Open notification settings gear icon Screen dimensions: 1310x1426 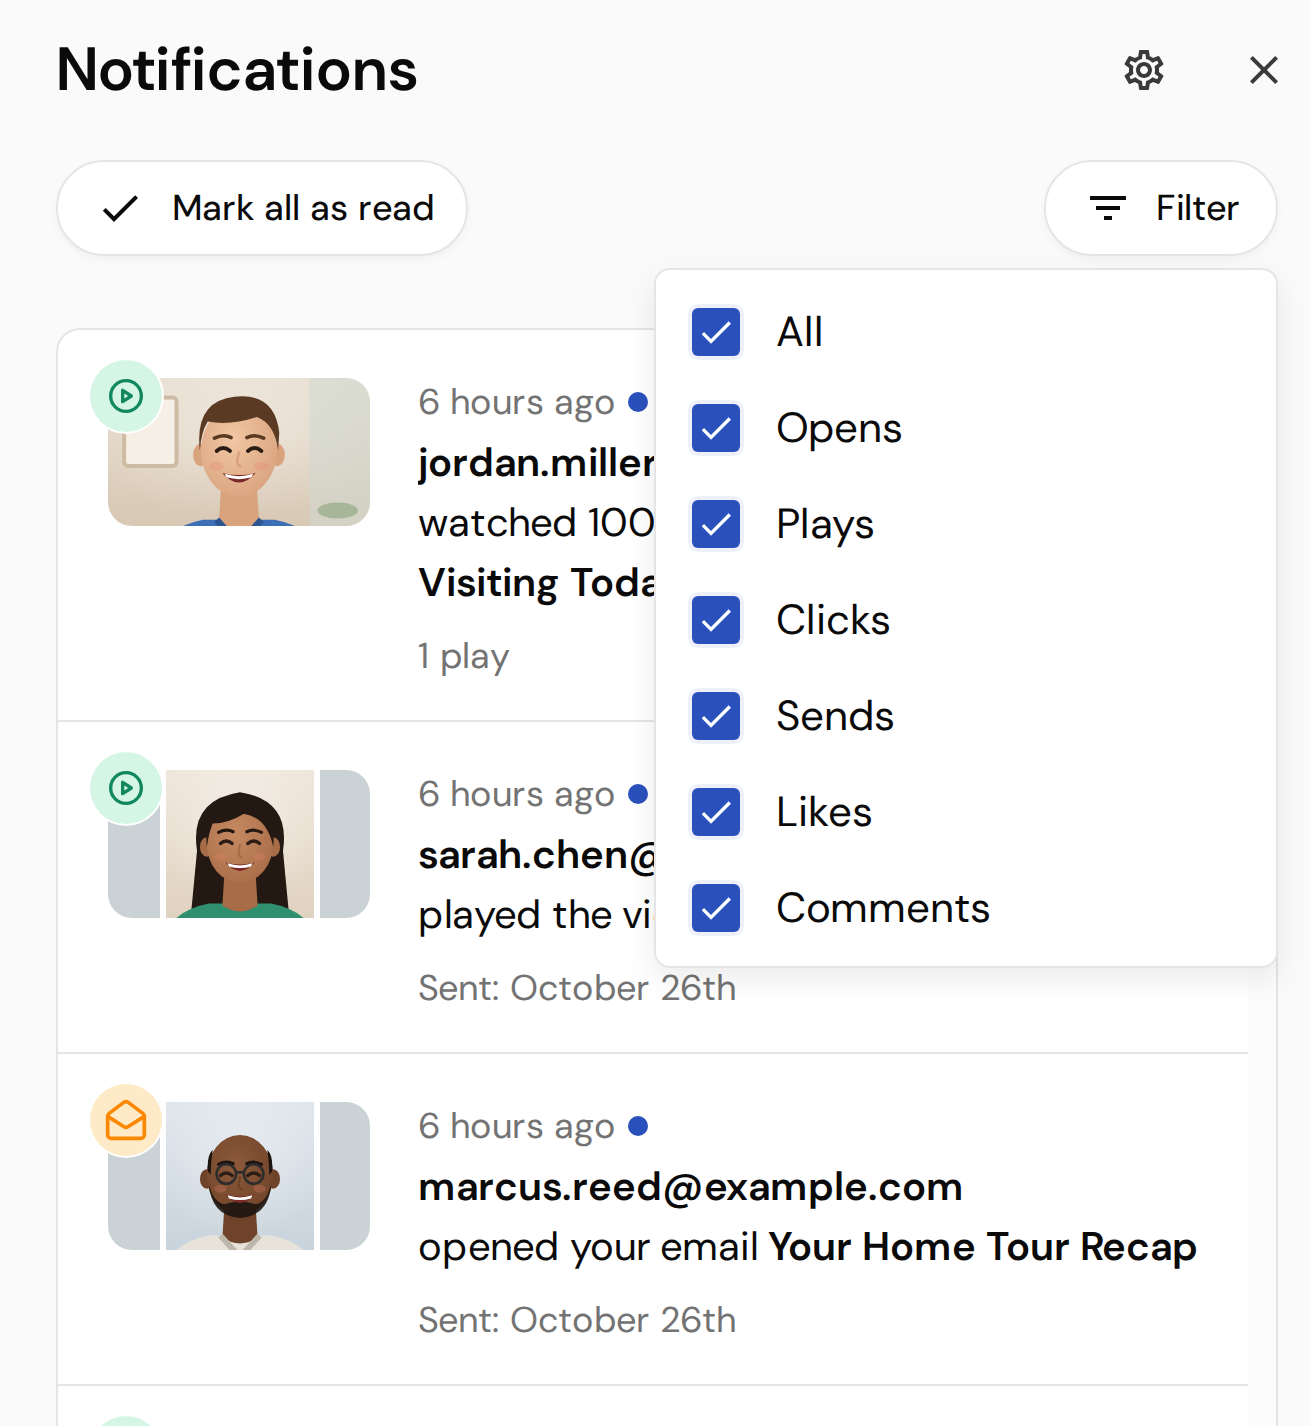pos(1144,70)
